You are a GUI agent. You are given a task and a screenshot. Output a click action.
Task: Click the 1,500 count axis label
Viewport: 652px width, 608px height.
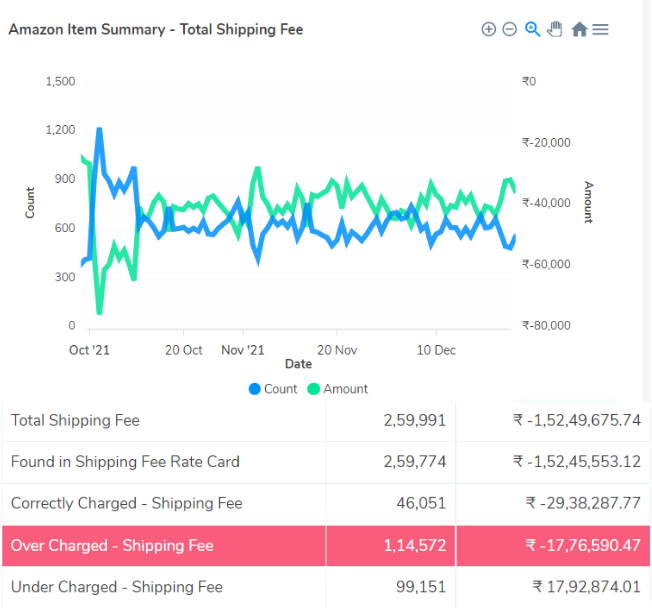(61, 82)
